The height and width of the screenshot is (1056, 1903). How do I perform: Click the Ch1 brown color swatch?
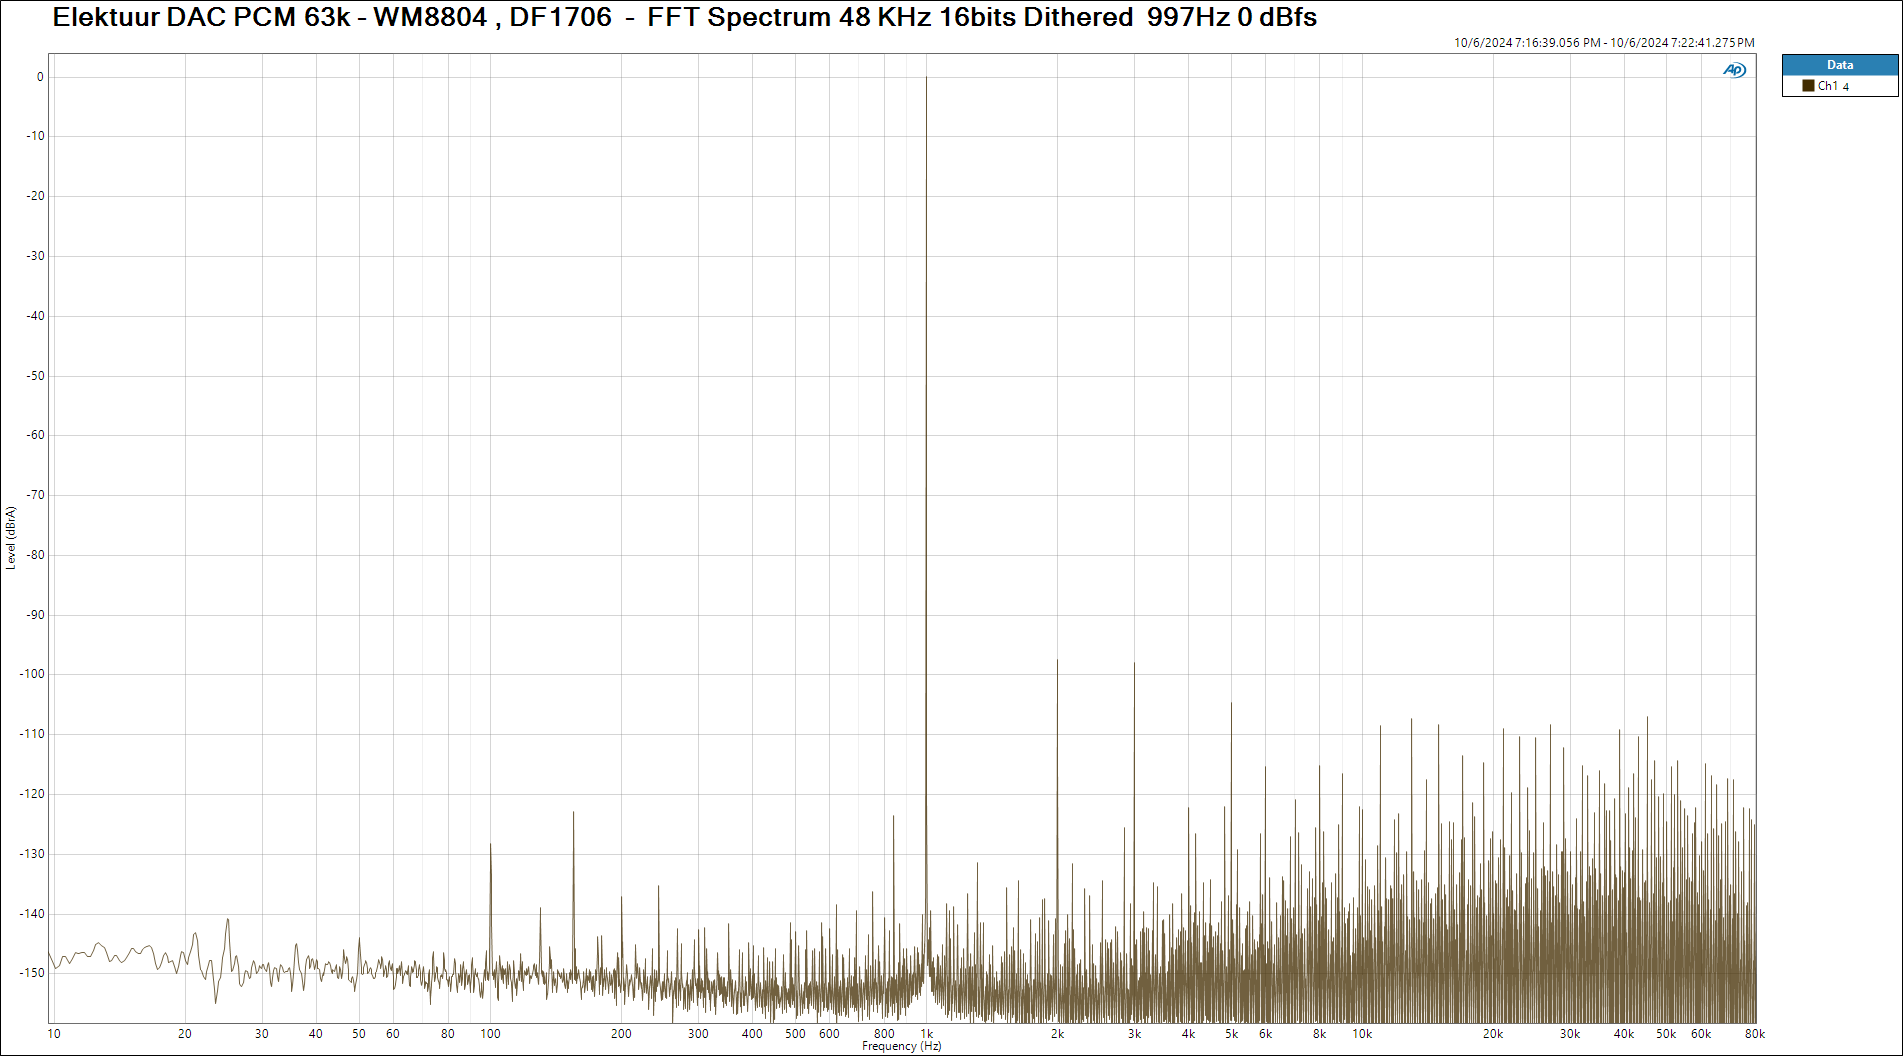coord(1808,86)
